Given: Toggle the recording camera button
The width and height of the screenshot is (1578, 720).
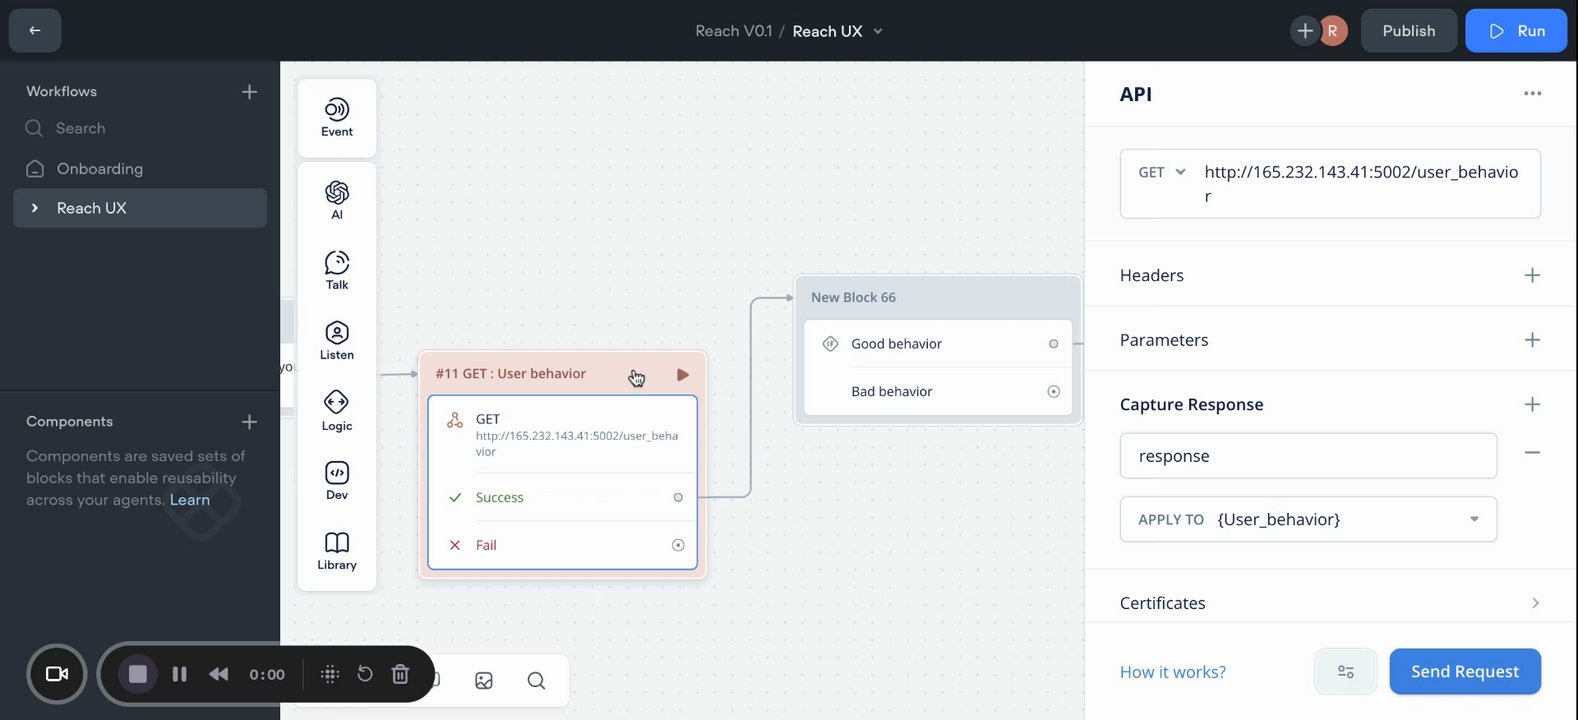Looking at the screenshot, I should click(x=57, y=674).
